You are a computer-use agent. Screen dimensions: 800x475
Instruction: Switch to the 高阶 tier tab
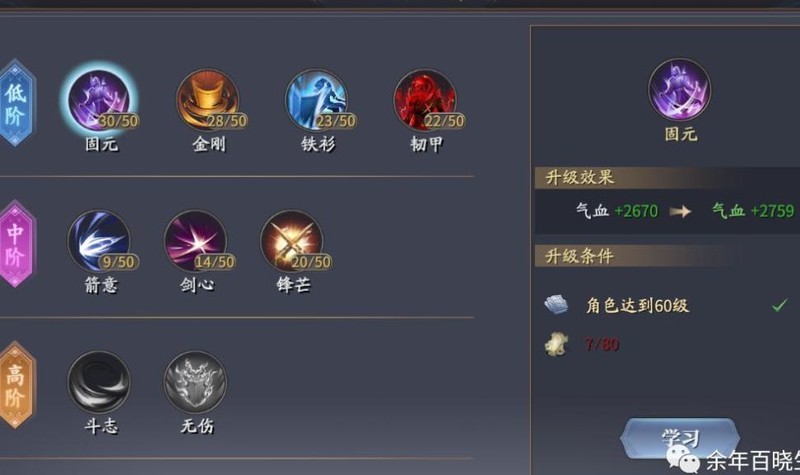click(x=16, y=384)
